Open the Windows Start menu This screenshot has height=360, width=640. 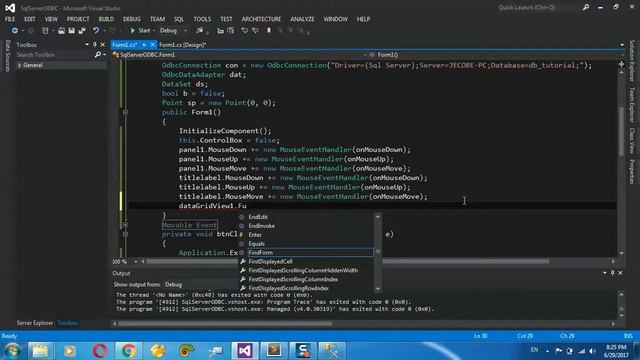[x=12, y=351]
